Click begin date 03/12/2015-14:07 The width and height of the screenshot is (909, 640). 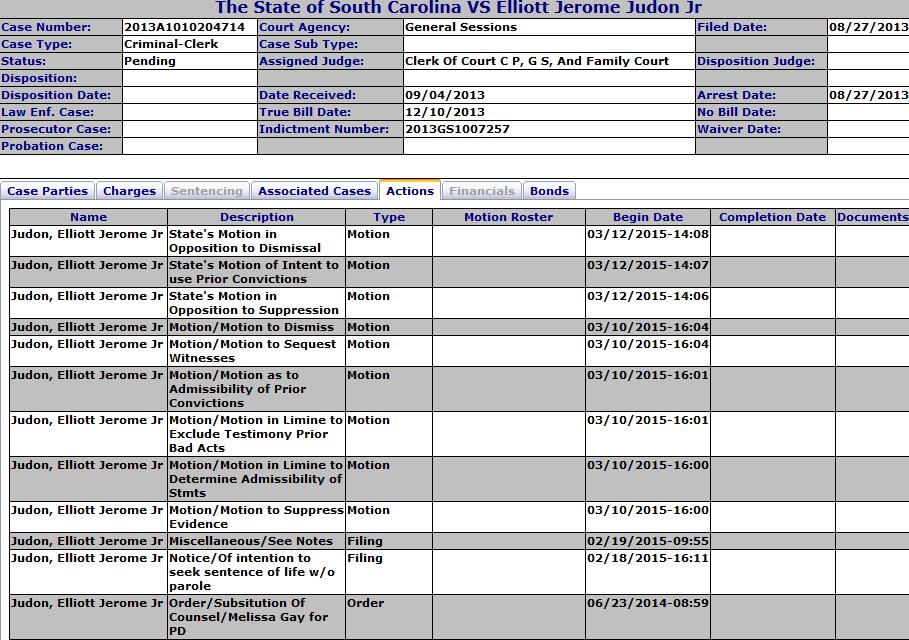coord(648,265)
